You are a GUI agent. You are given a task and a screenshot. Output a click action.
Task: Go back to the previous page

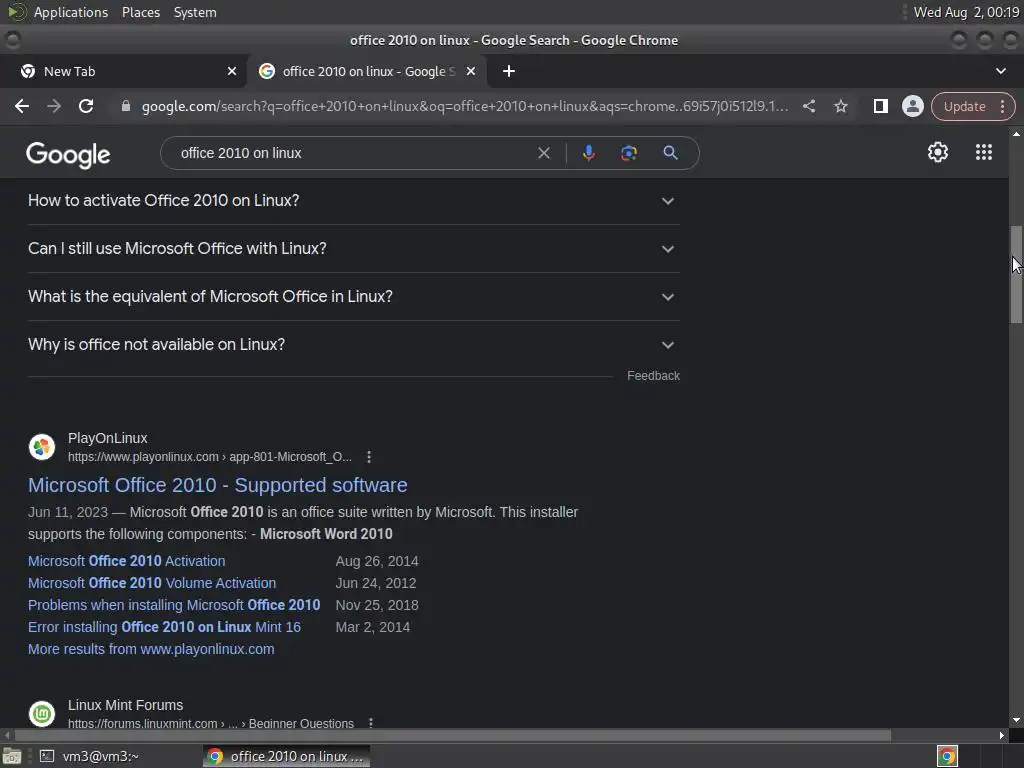(x=22, y=106)
